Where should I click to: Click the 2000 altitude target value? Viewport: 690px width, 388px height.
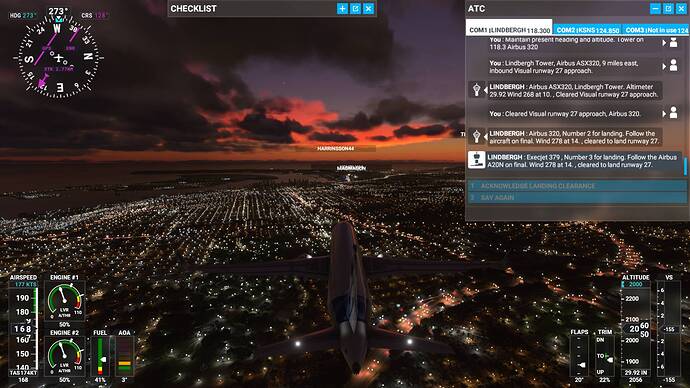(x=635, y=285)
